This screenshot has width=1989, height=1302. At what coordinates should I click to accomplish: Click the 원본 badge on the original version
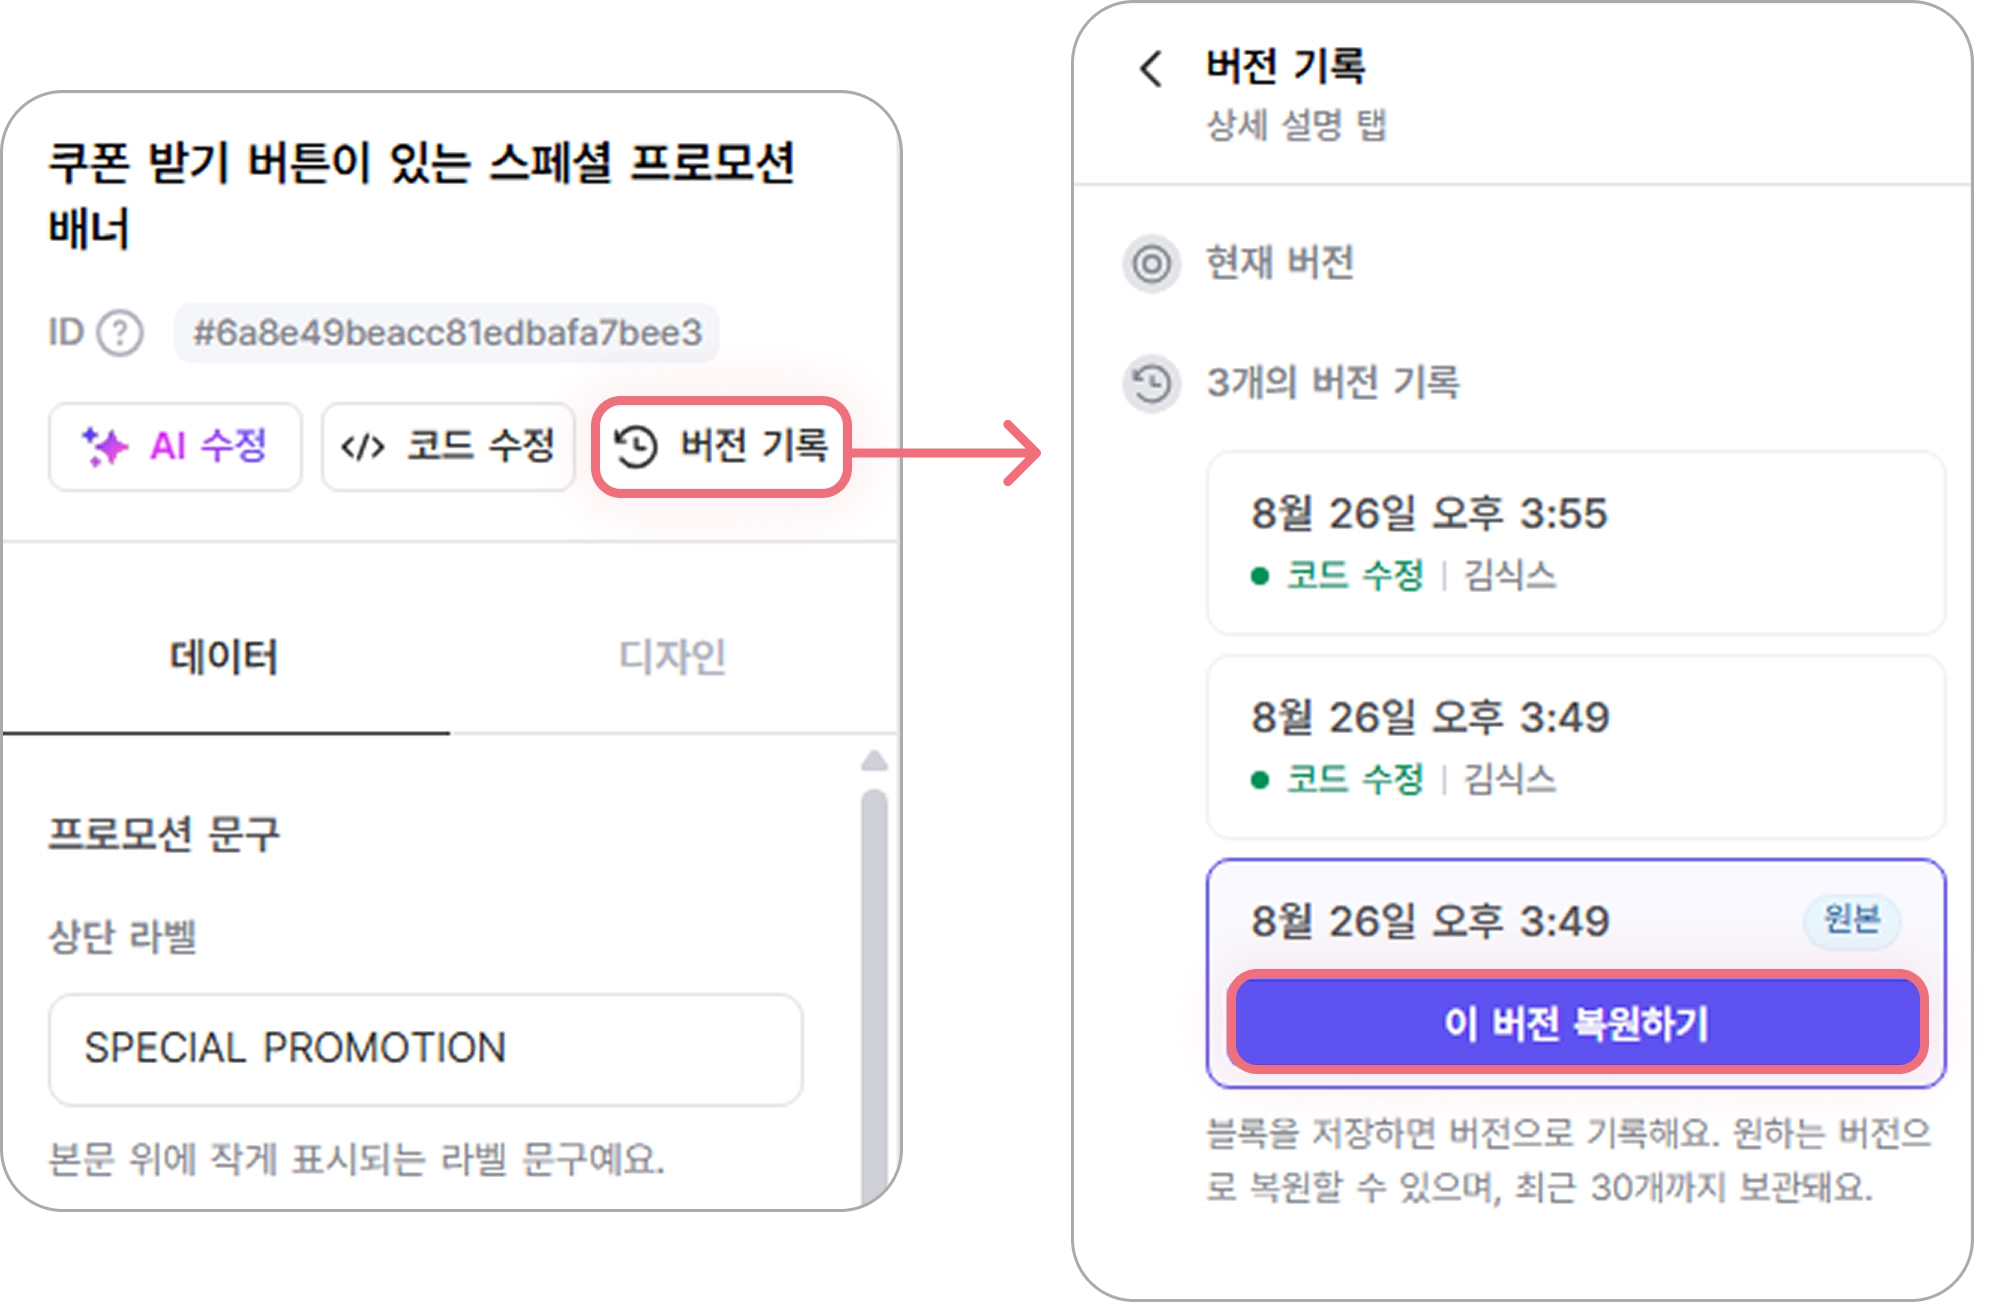pos(1852,919)
